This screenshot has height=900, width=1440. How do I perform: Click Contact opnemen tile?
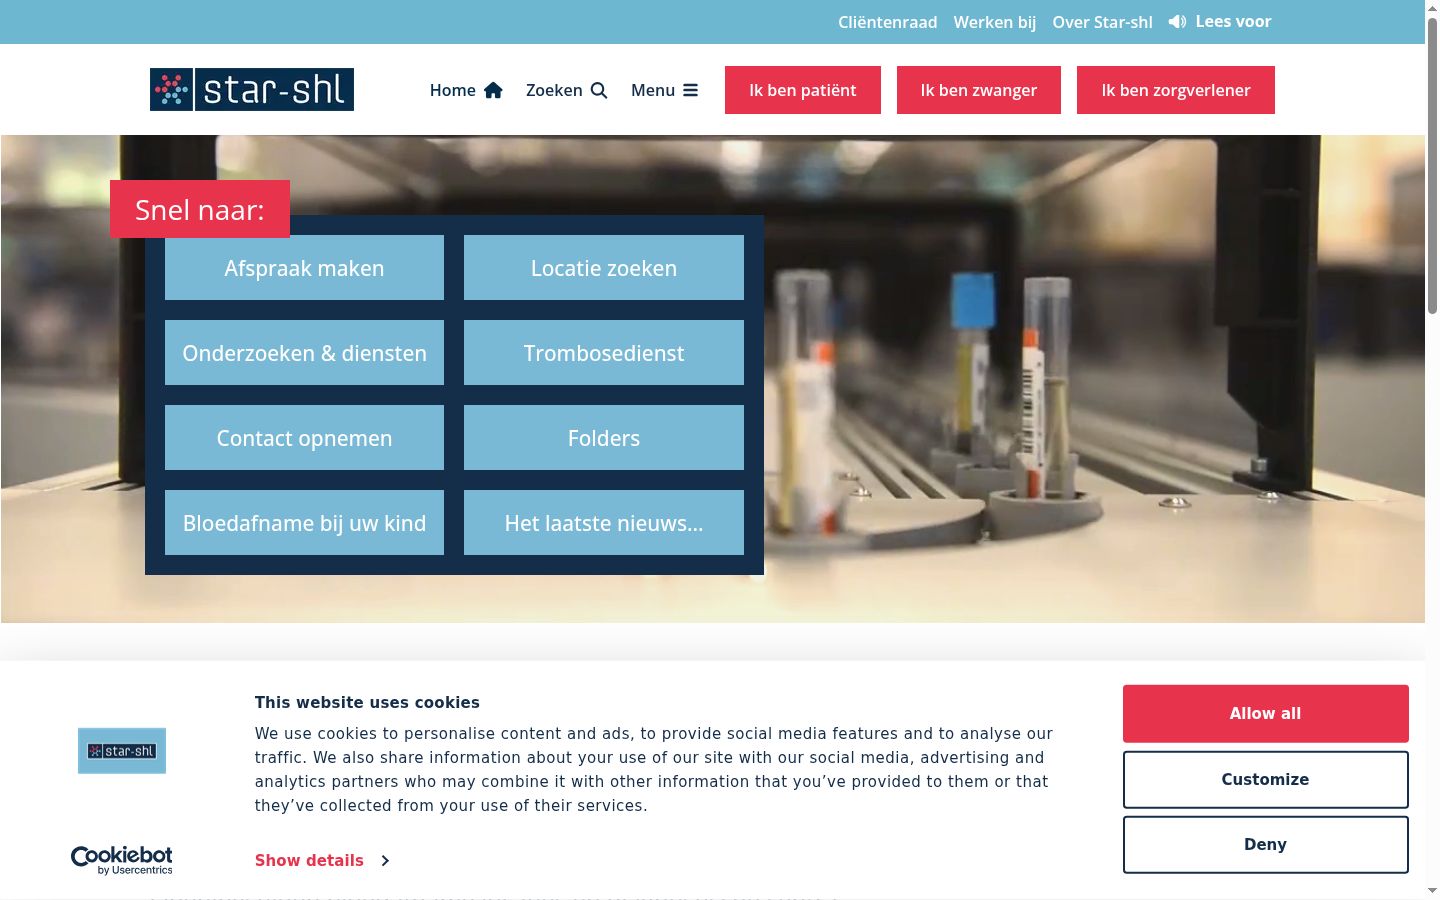[x=304, y=438]
